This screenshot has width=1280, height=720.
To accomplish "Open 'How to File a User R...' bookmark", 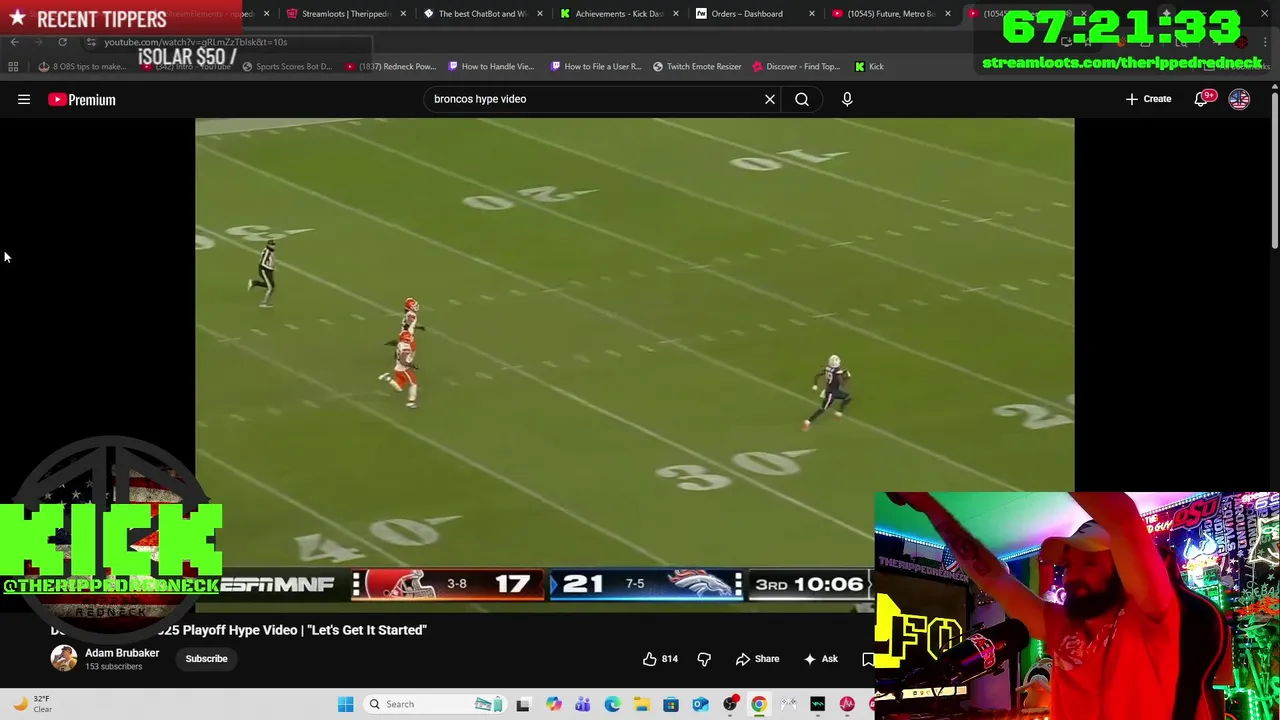I will click(x=596, y=66).
